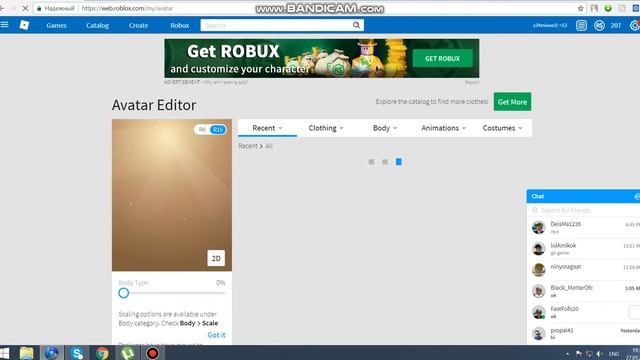Click the Body Type slider handle
The width and height of the screenshot is (640, 360).
pyautogui.click(x=124, y=293)
